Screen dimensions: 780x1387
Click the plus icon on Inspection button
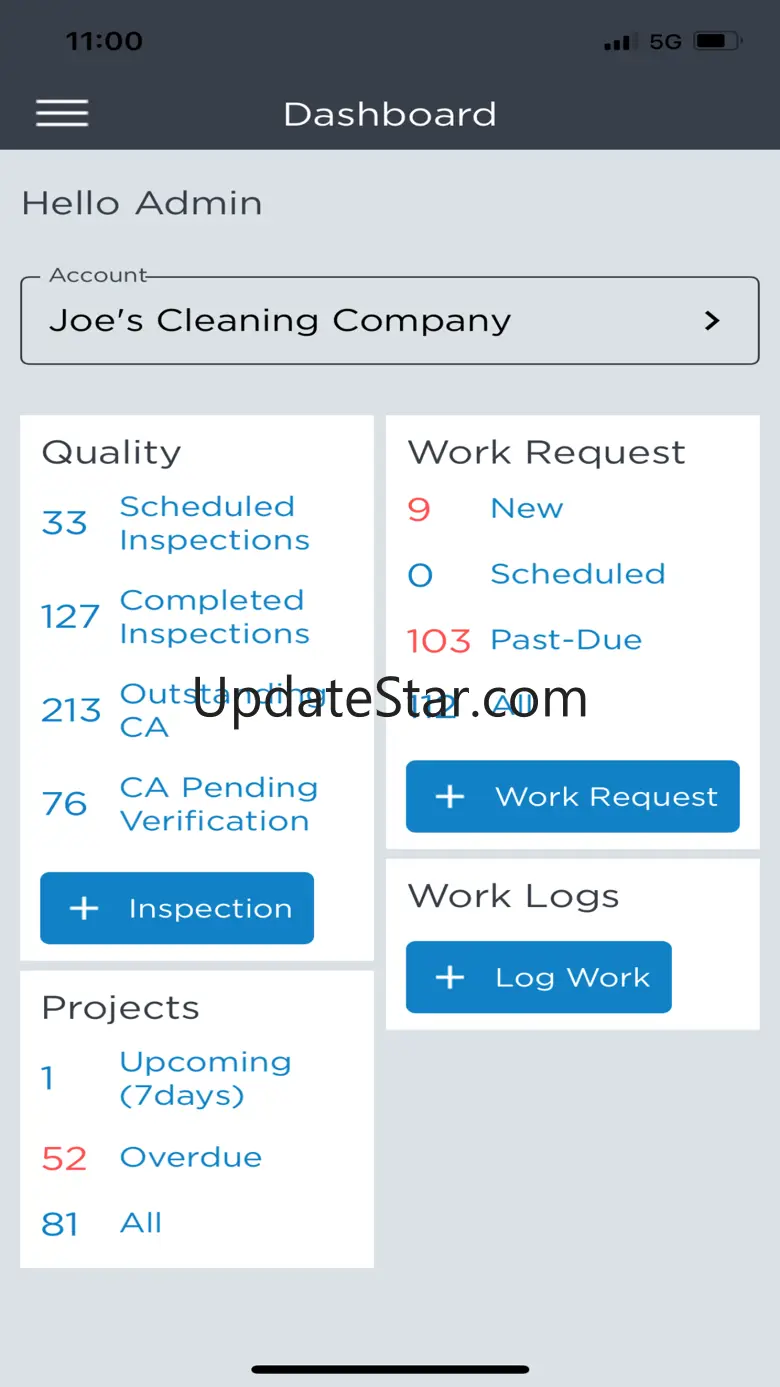84,908
